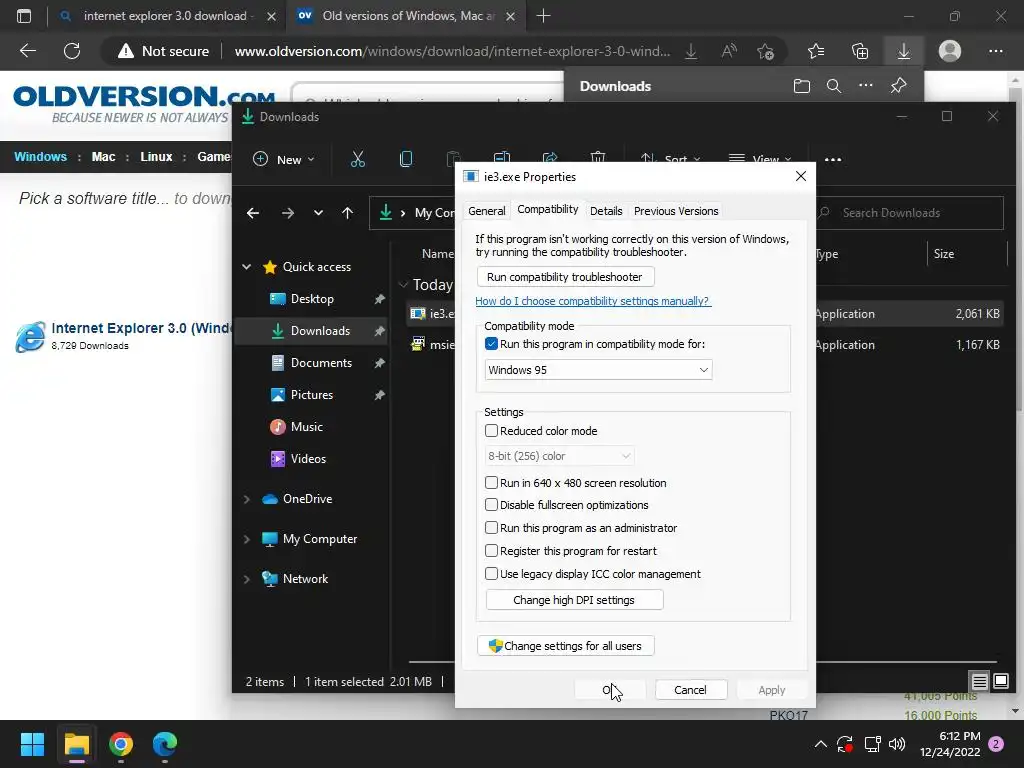
Task: Open Edge settings and more menu
Action: 995,51
